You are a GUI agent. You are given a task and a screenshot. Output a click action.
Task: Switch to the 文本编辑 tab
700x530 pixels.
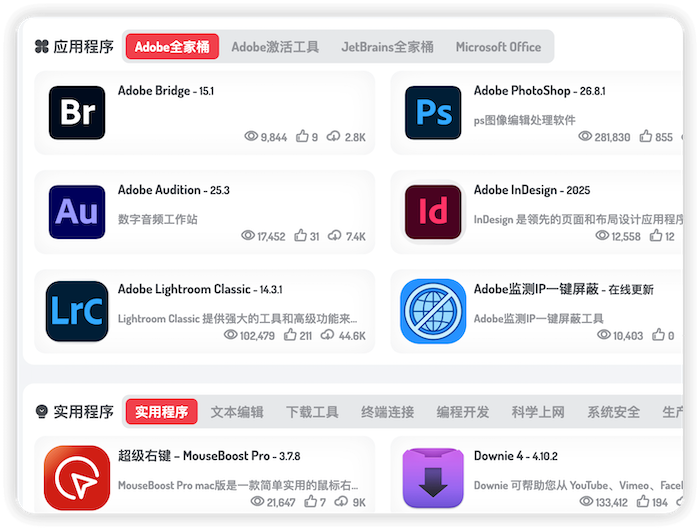[x=237, y=412]
